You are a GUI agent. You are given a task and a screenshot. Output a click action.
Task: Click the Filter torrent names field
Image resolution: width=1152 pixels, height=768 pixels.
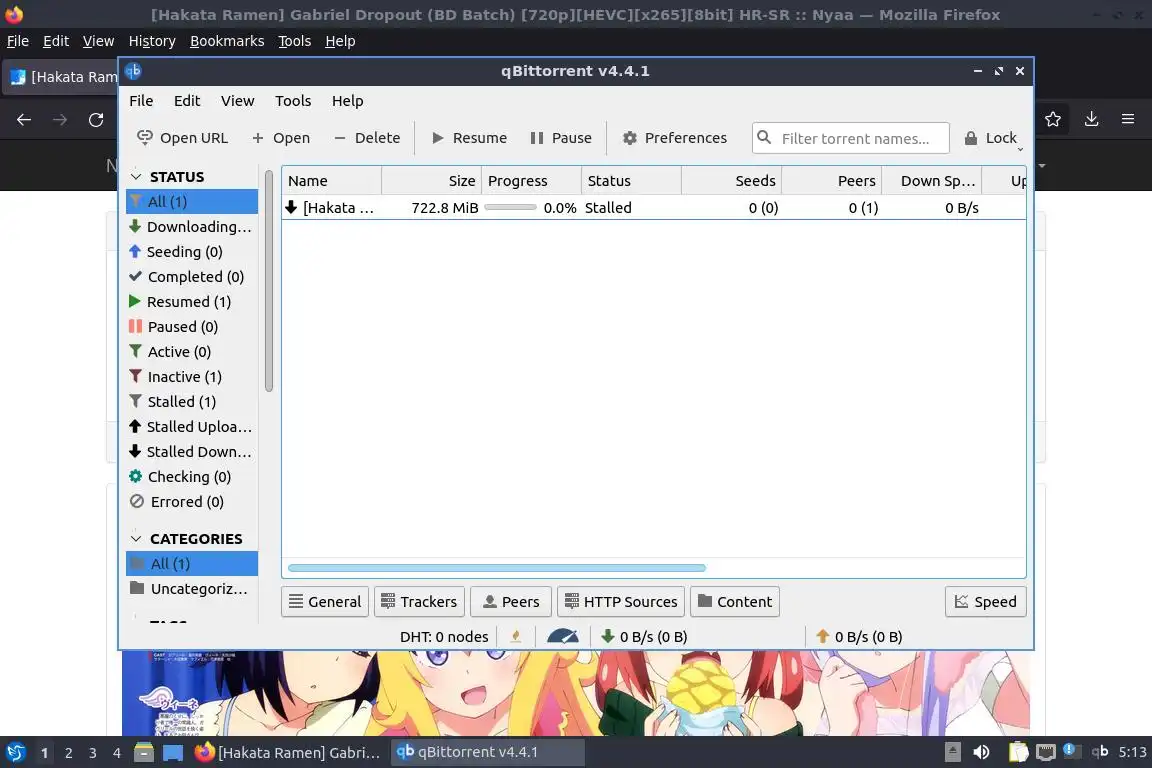click(x=851, y=138)
